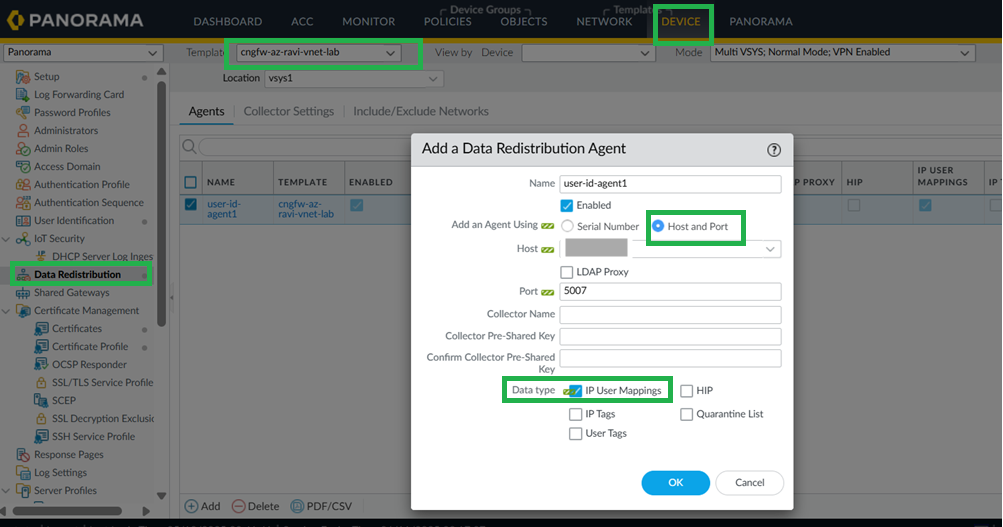Click the PDF/CSV export icon
The image size is (1003, 527).
(x=295, y=506)
